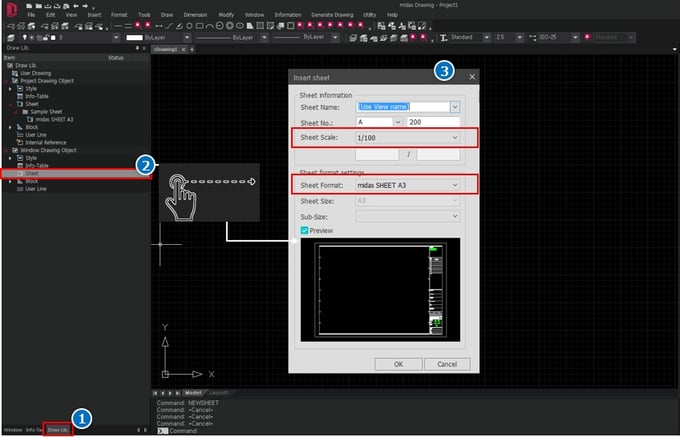Click the Cancel button in Insert sheet
680x437 pixels.
pyautogui.click(x=446, y=364)
